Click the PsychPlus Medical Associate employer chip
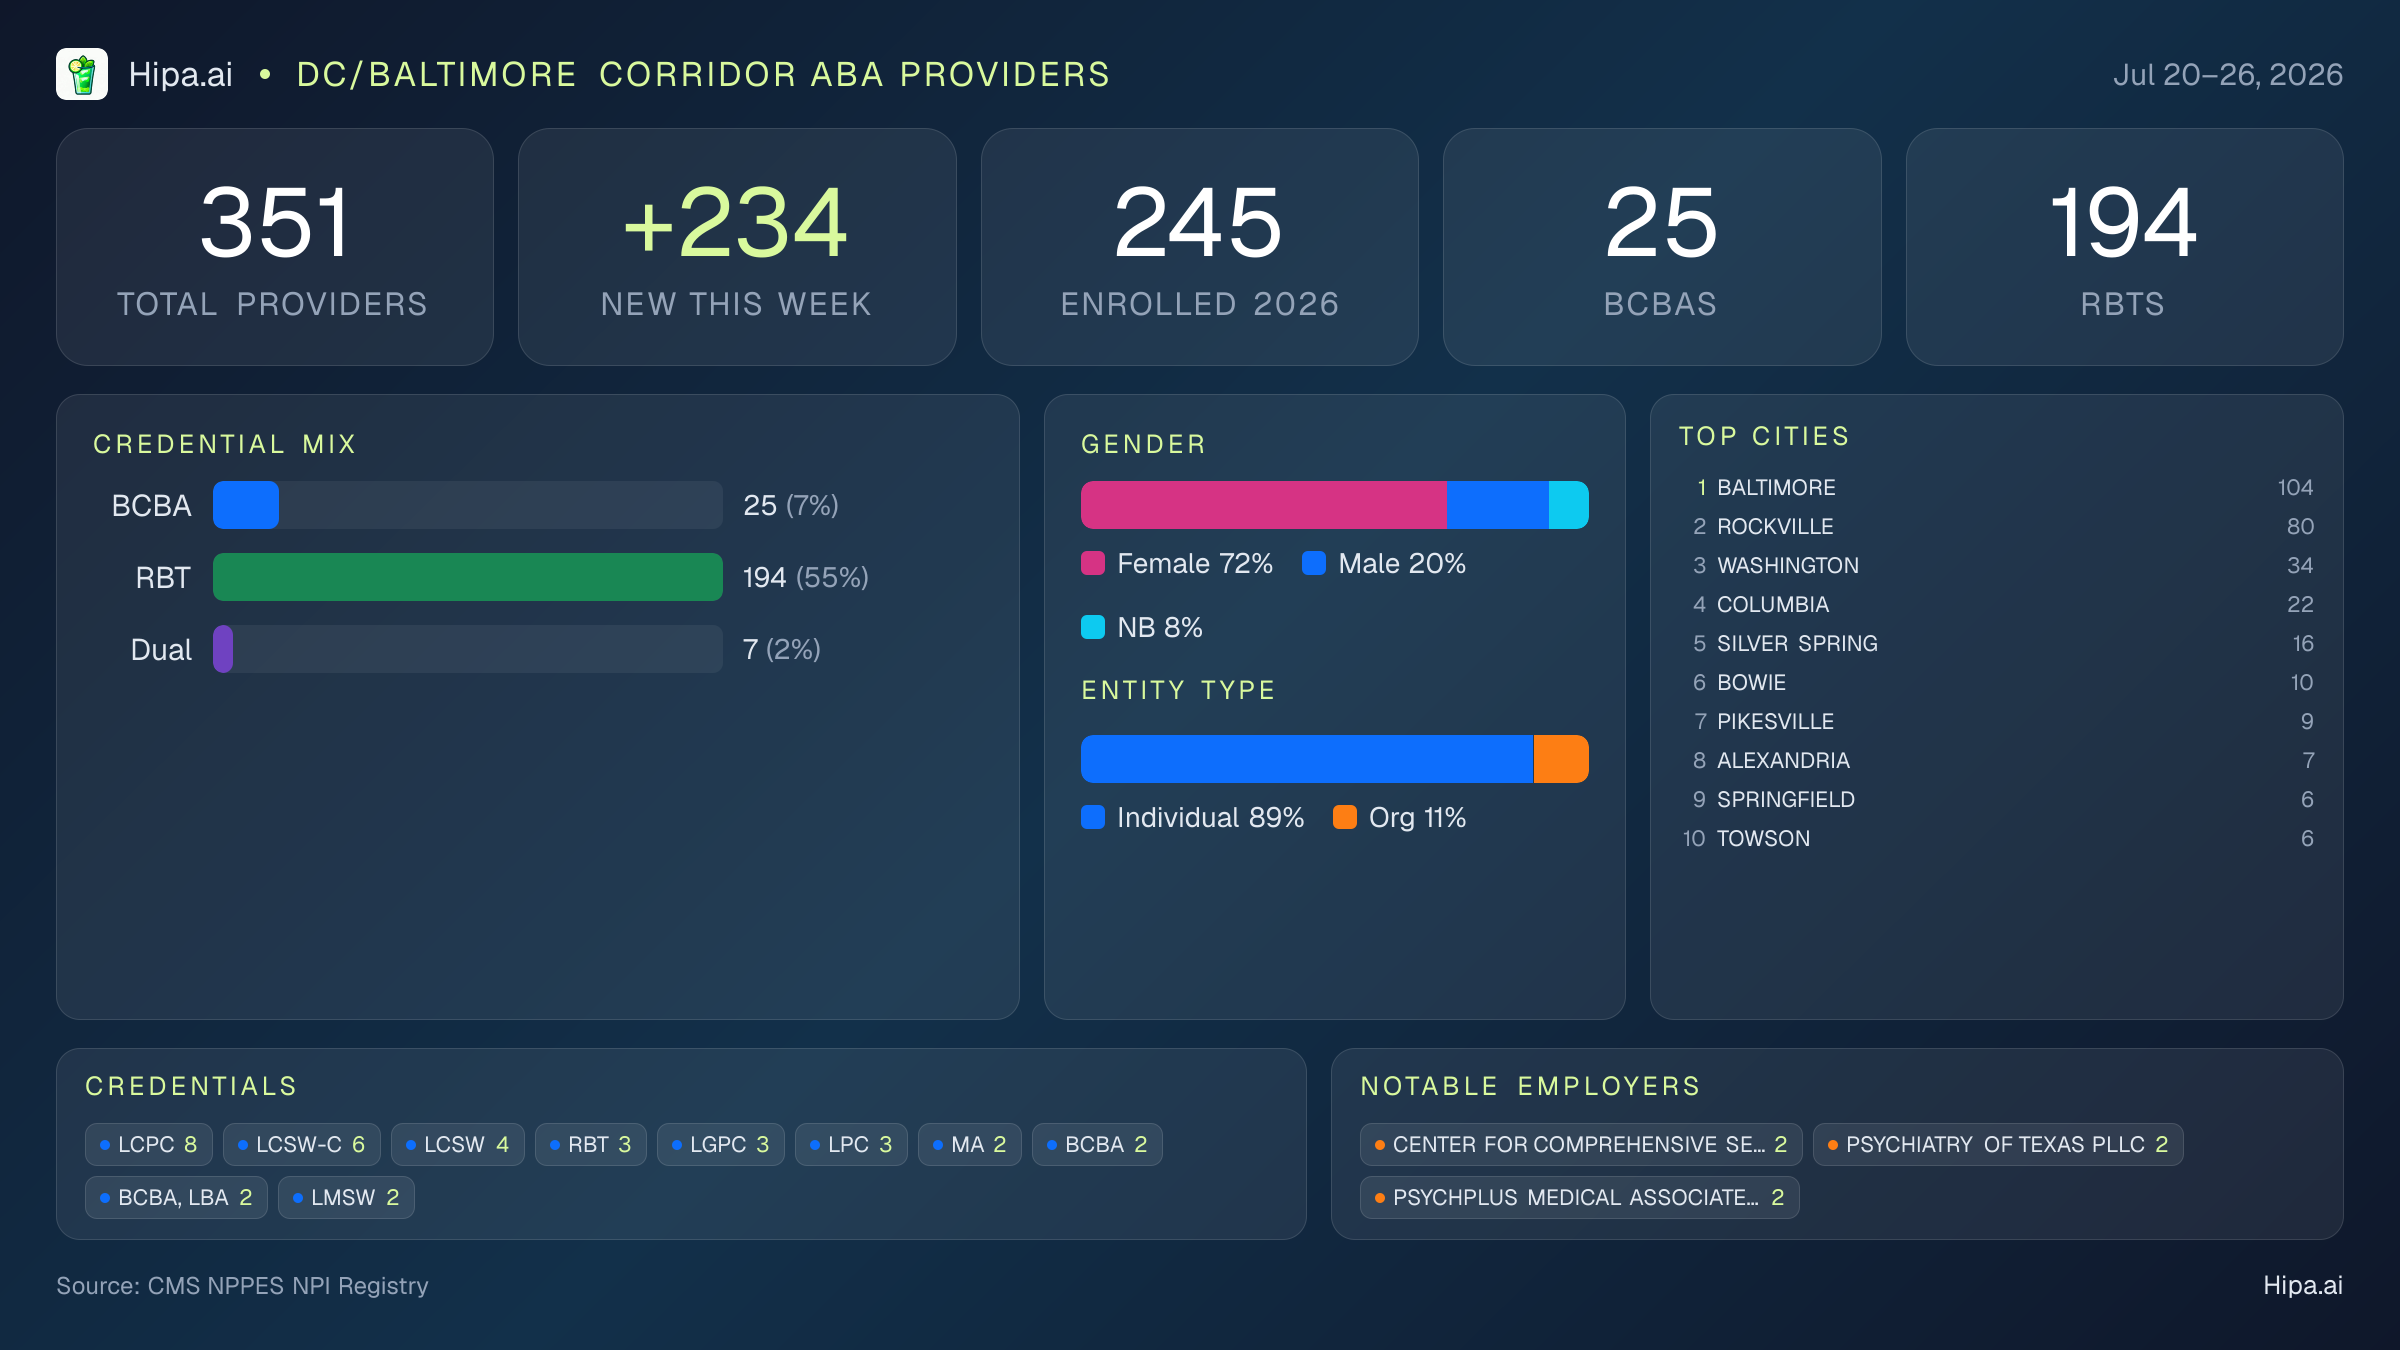 point(1580,1197)
